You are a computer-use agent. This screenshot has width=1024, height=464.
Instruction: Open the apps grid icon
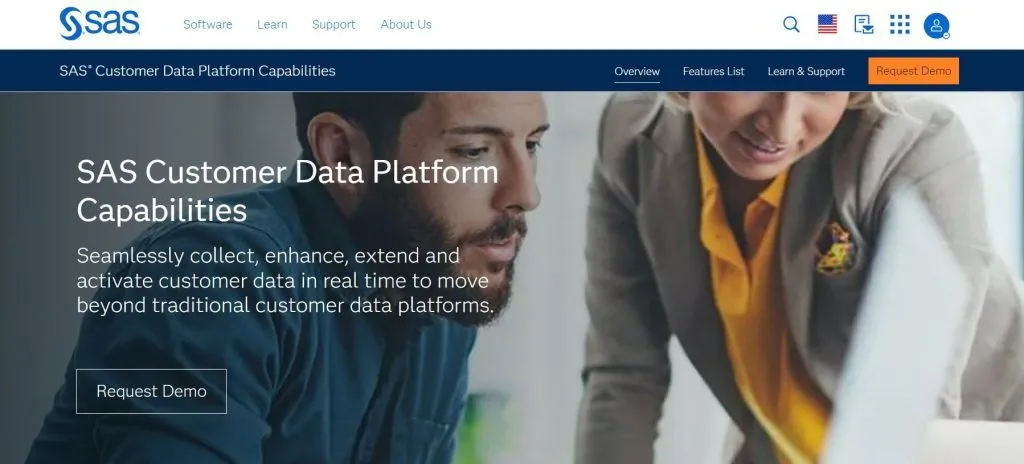coord(899,25)
